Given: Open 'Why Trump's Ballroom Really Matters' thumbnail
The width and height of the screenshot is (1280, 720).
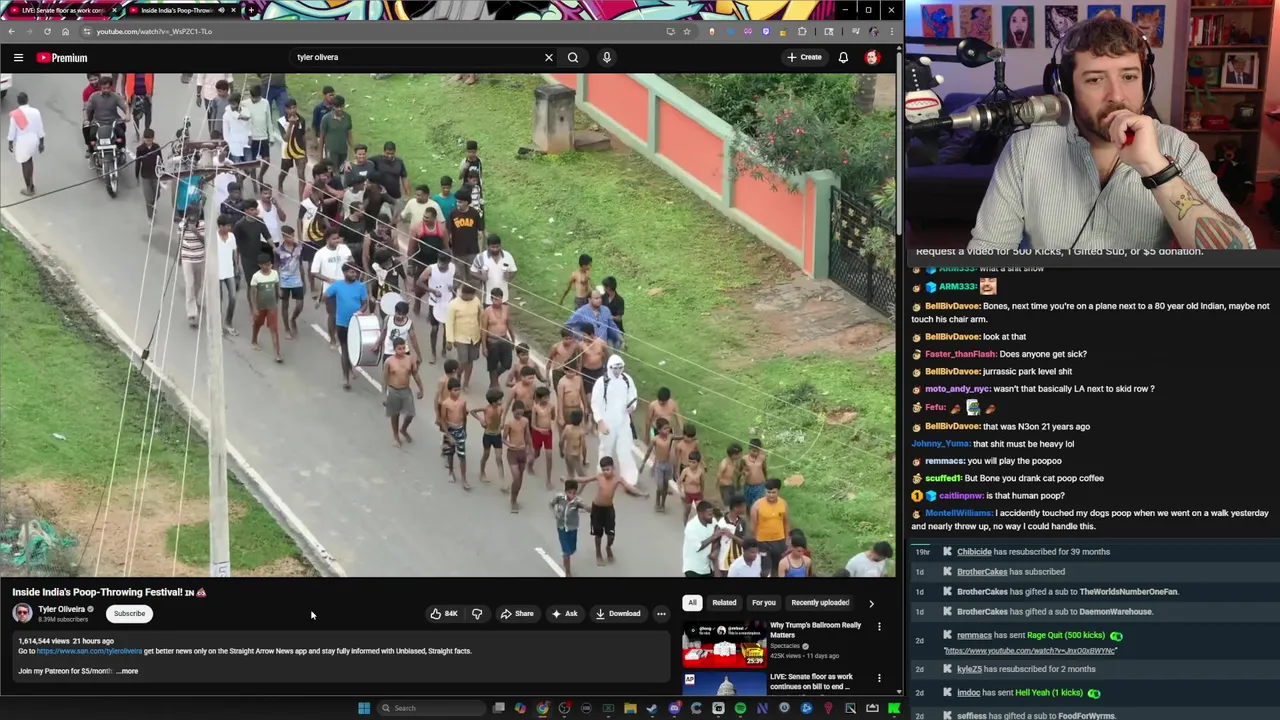Looking at the screenshot, I should click(724, 643).
